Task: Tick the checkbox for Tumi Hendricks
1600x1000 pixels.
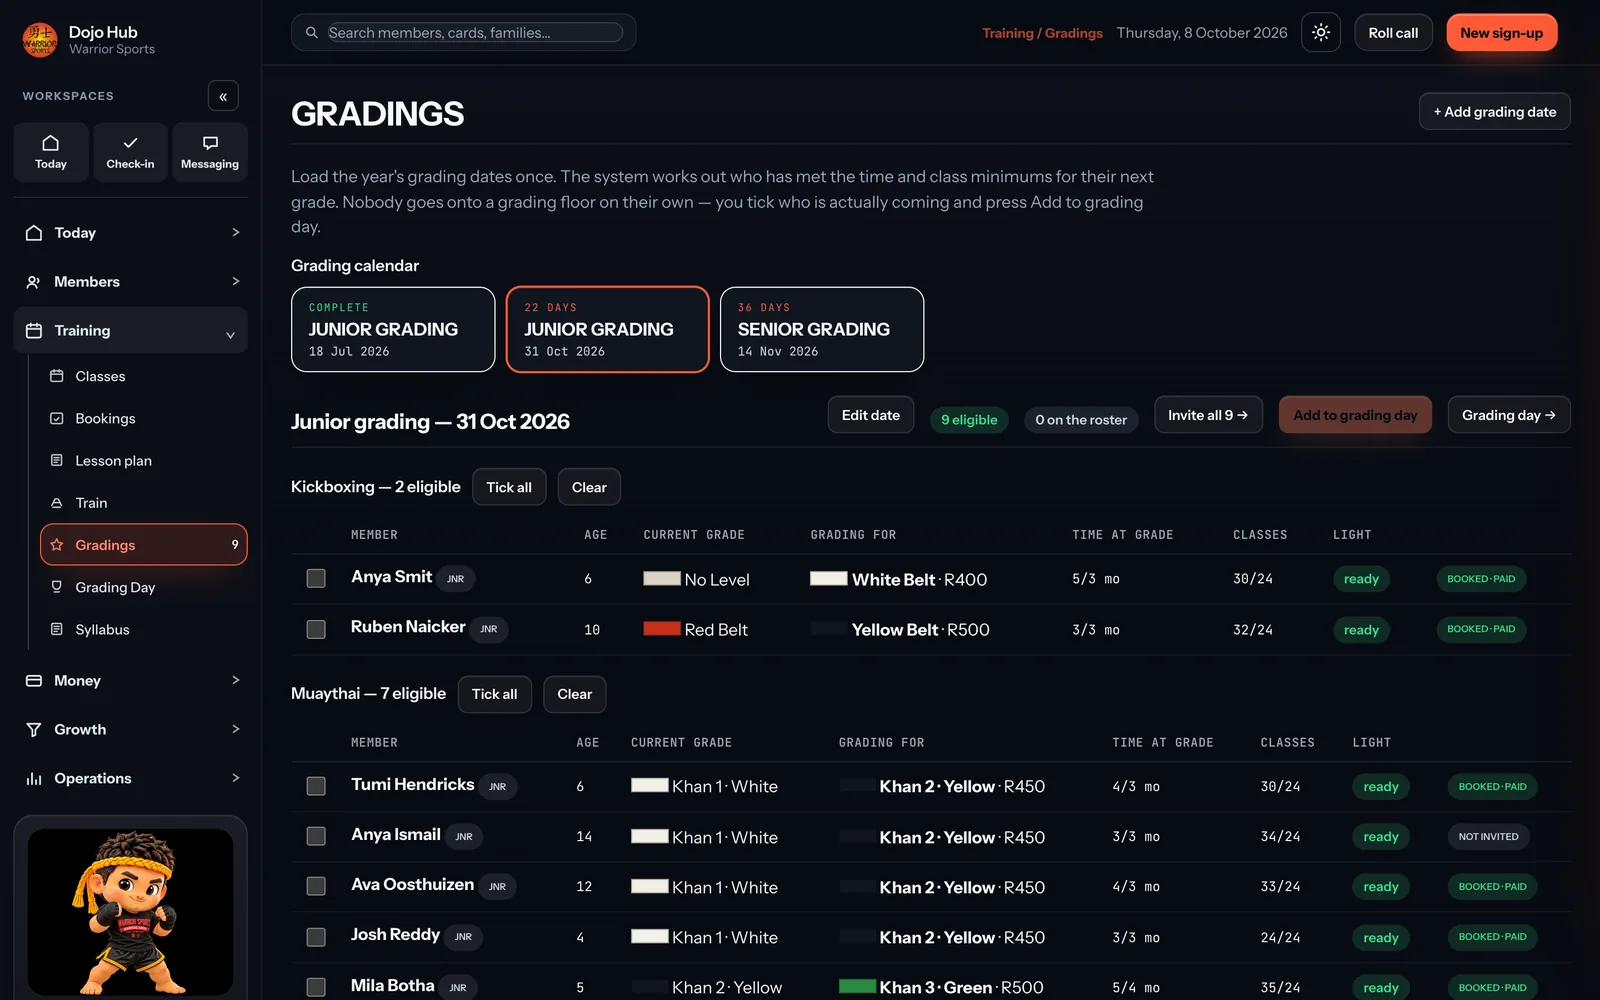Action: click(x=316, y=786)
